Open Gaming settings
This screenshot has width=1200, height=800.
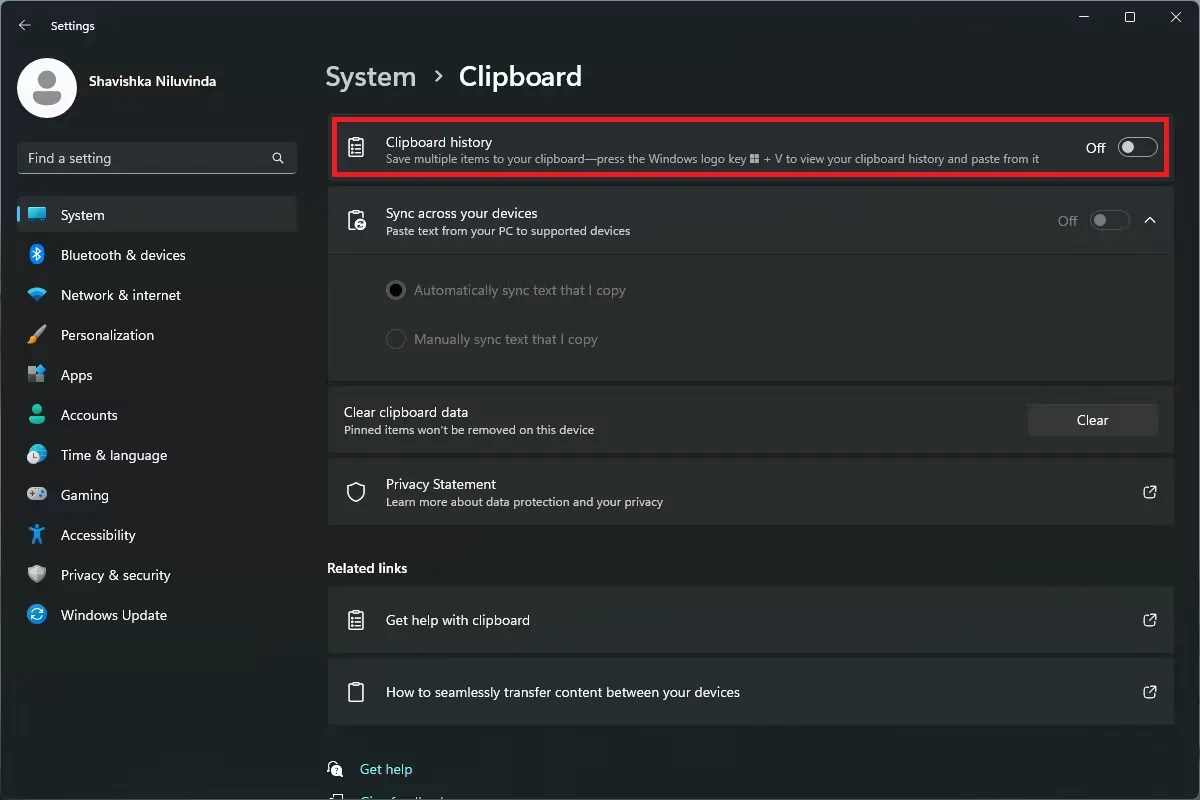pyautogui.click(x=157, y=495)
